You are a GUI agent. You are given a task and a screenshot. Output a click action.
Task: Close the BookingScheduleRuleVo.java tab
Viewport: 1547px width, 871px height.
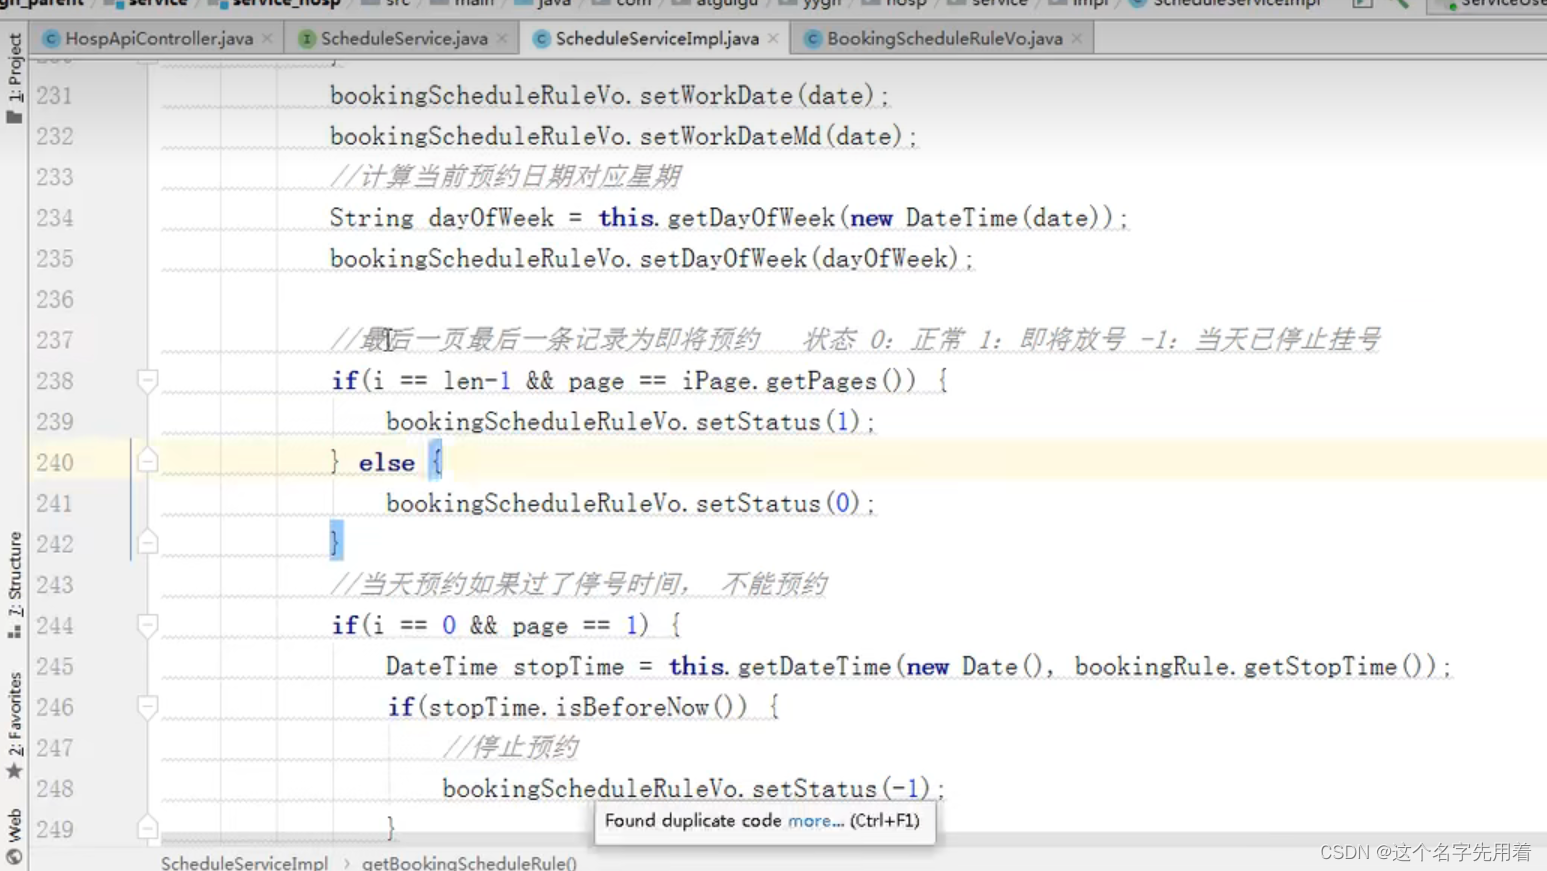coord(1076,39)
